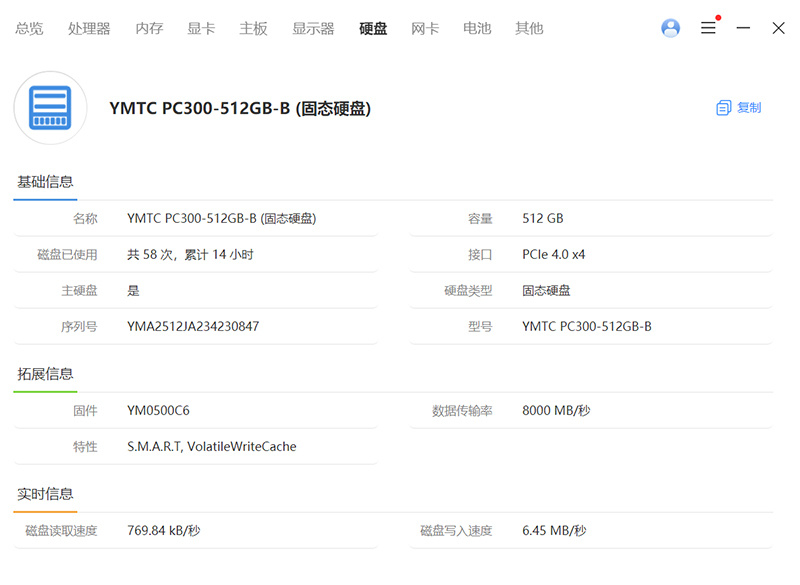Select the 型号 value YMTC PC300-512GB-B

[x=587, y=326]
